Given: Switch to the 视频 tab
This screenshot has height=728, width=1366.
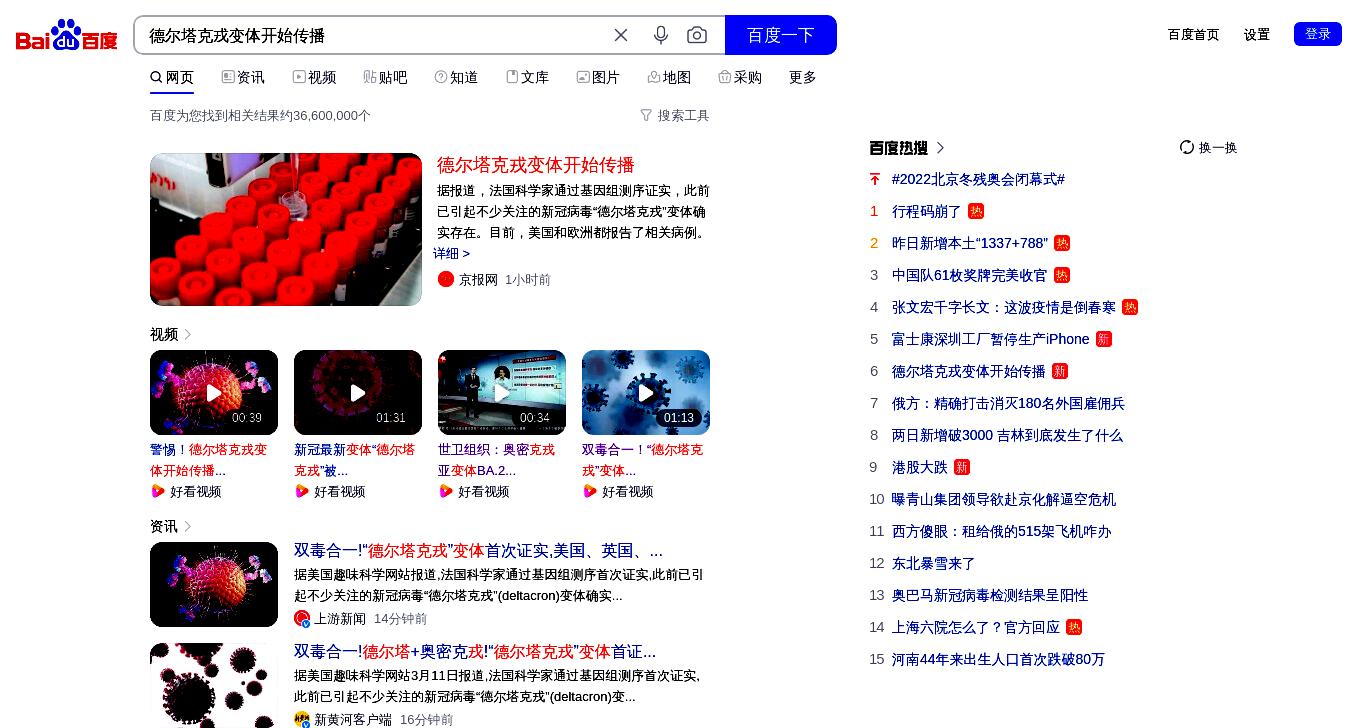Looking at the screenshot, I should click(x=314, y=77).
